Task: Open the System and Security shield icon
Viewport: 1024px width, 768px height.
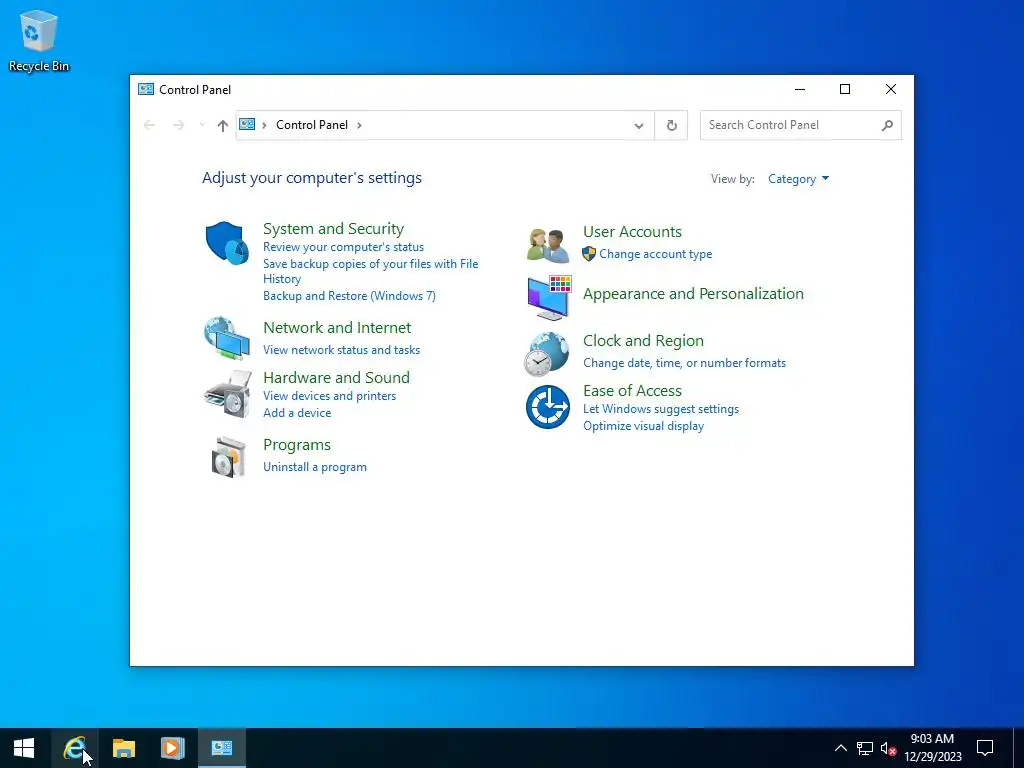Action: (227, 243)
